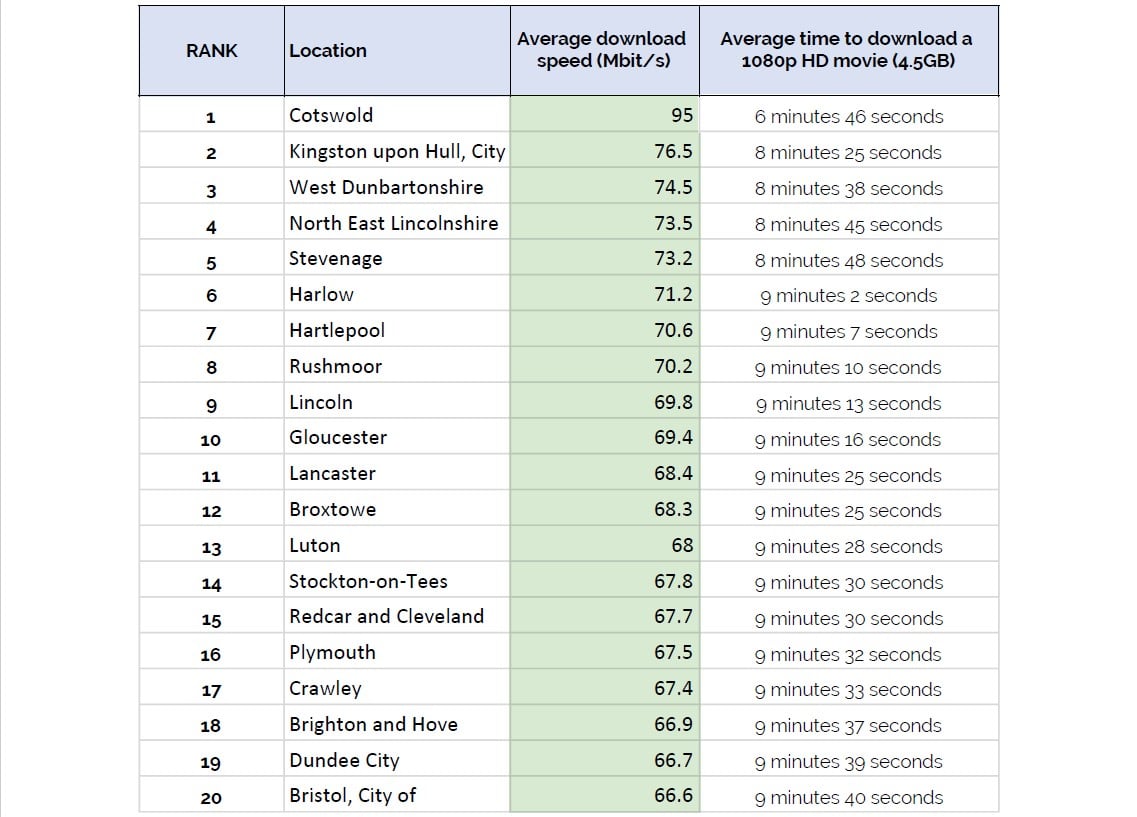
Task: Select the average time to download header
Action: point(846,50)
